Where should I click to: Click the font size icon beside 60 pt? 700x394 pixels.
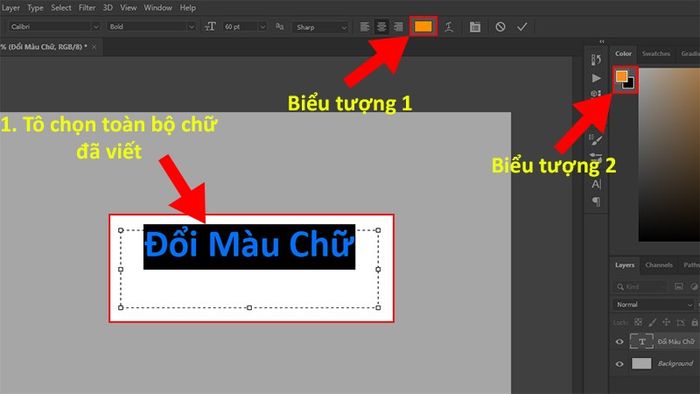point(210,27)
